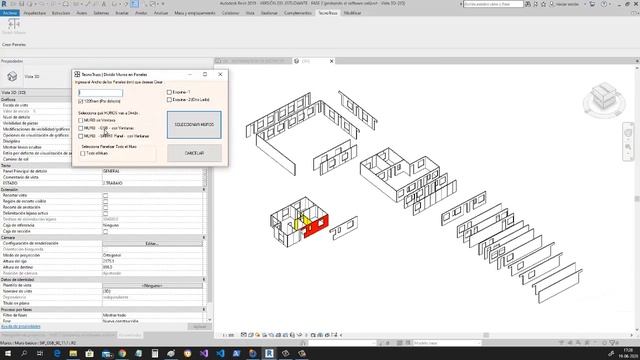Switch to the Complementos ribbon tab
Viewport: 640px width, 360px height.
tap(298, 13)
